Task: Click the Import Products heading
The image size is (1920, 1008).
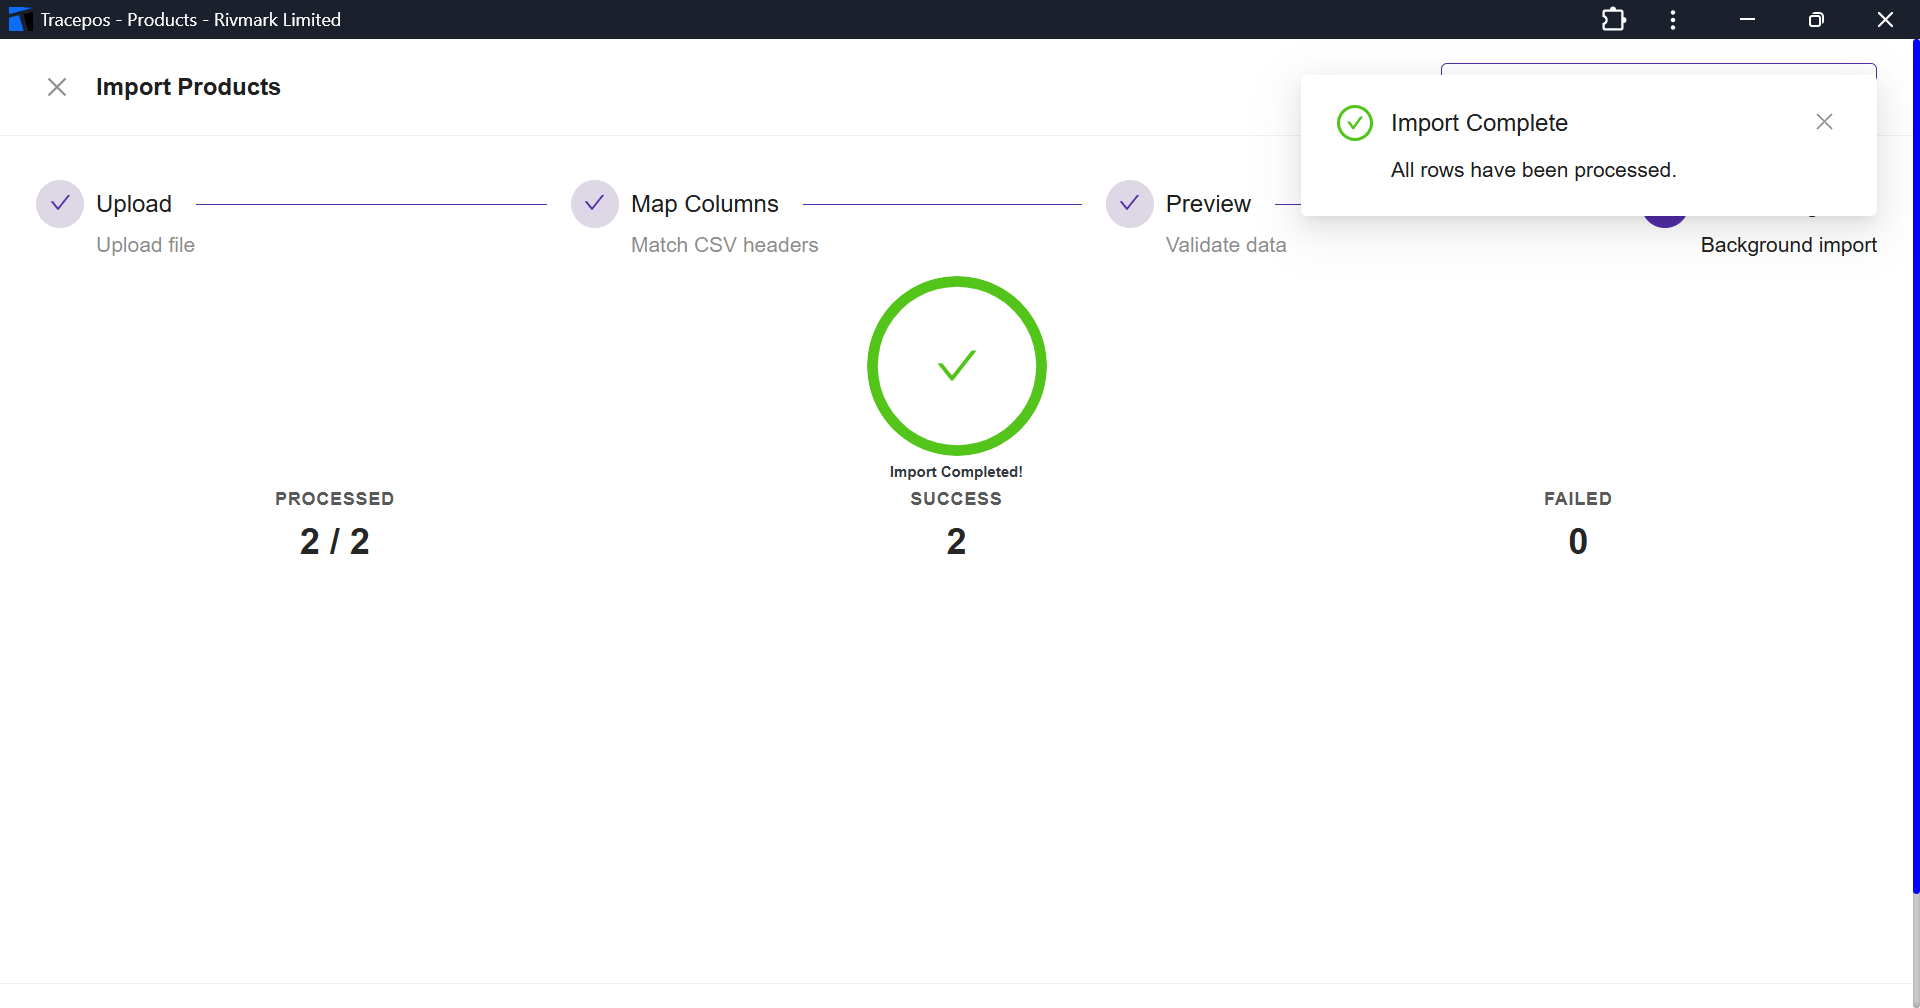Action: (x=188, y=87)
